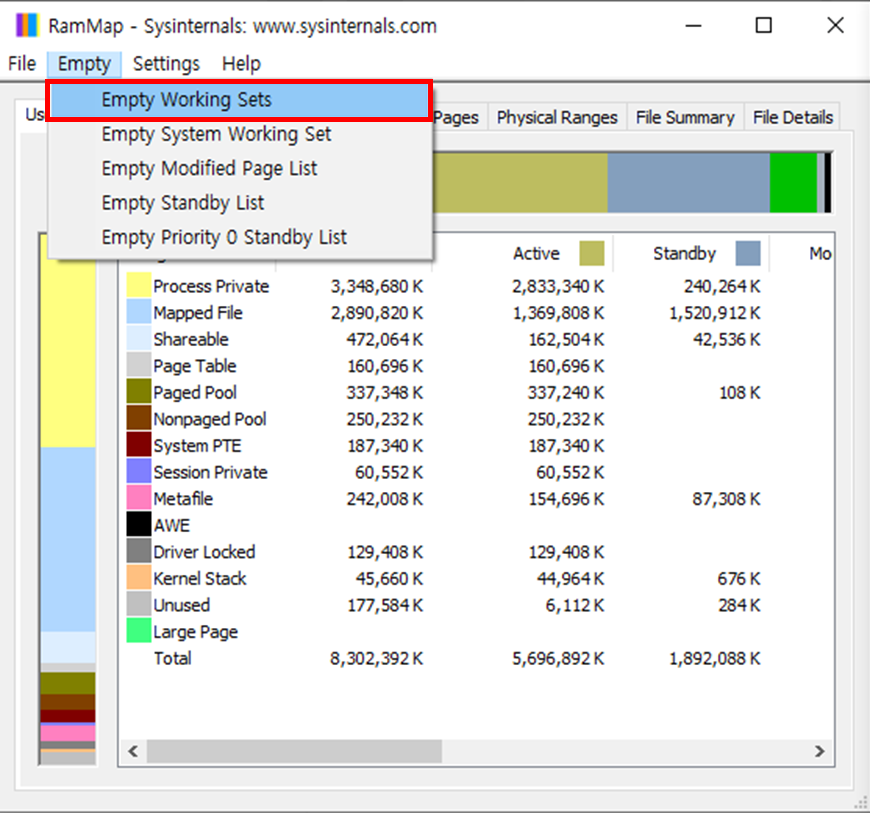This screenshot has height=813, width=870.
Task: Click the Shareable pale blue swatch
Action: [139, 339]
